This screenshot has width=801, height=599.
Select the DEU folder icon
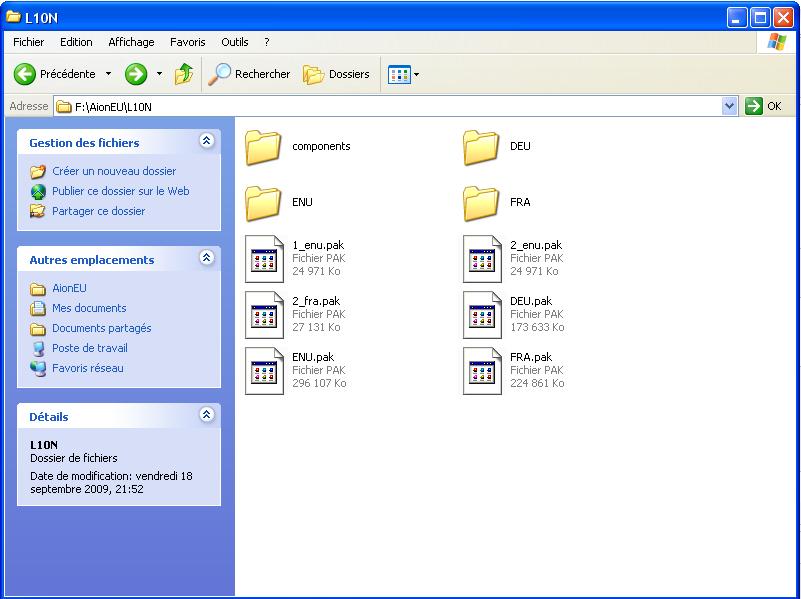pyautogui.click(x=481, y=147)
